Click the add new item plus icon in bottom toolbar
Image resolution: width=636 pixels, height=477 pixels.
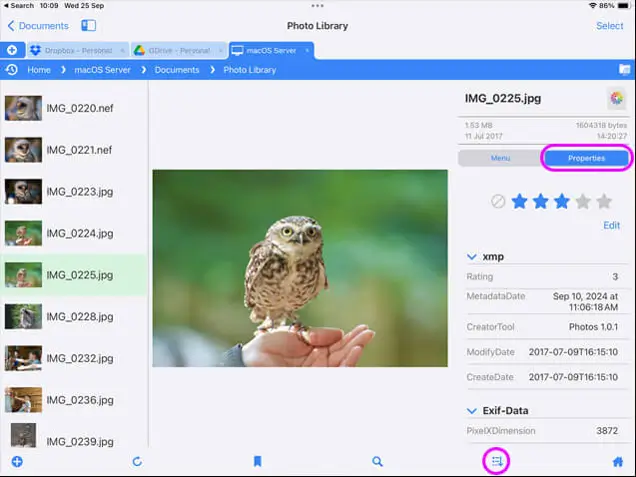tap(16, 461)
